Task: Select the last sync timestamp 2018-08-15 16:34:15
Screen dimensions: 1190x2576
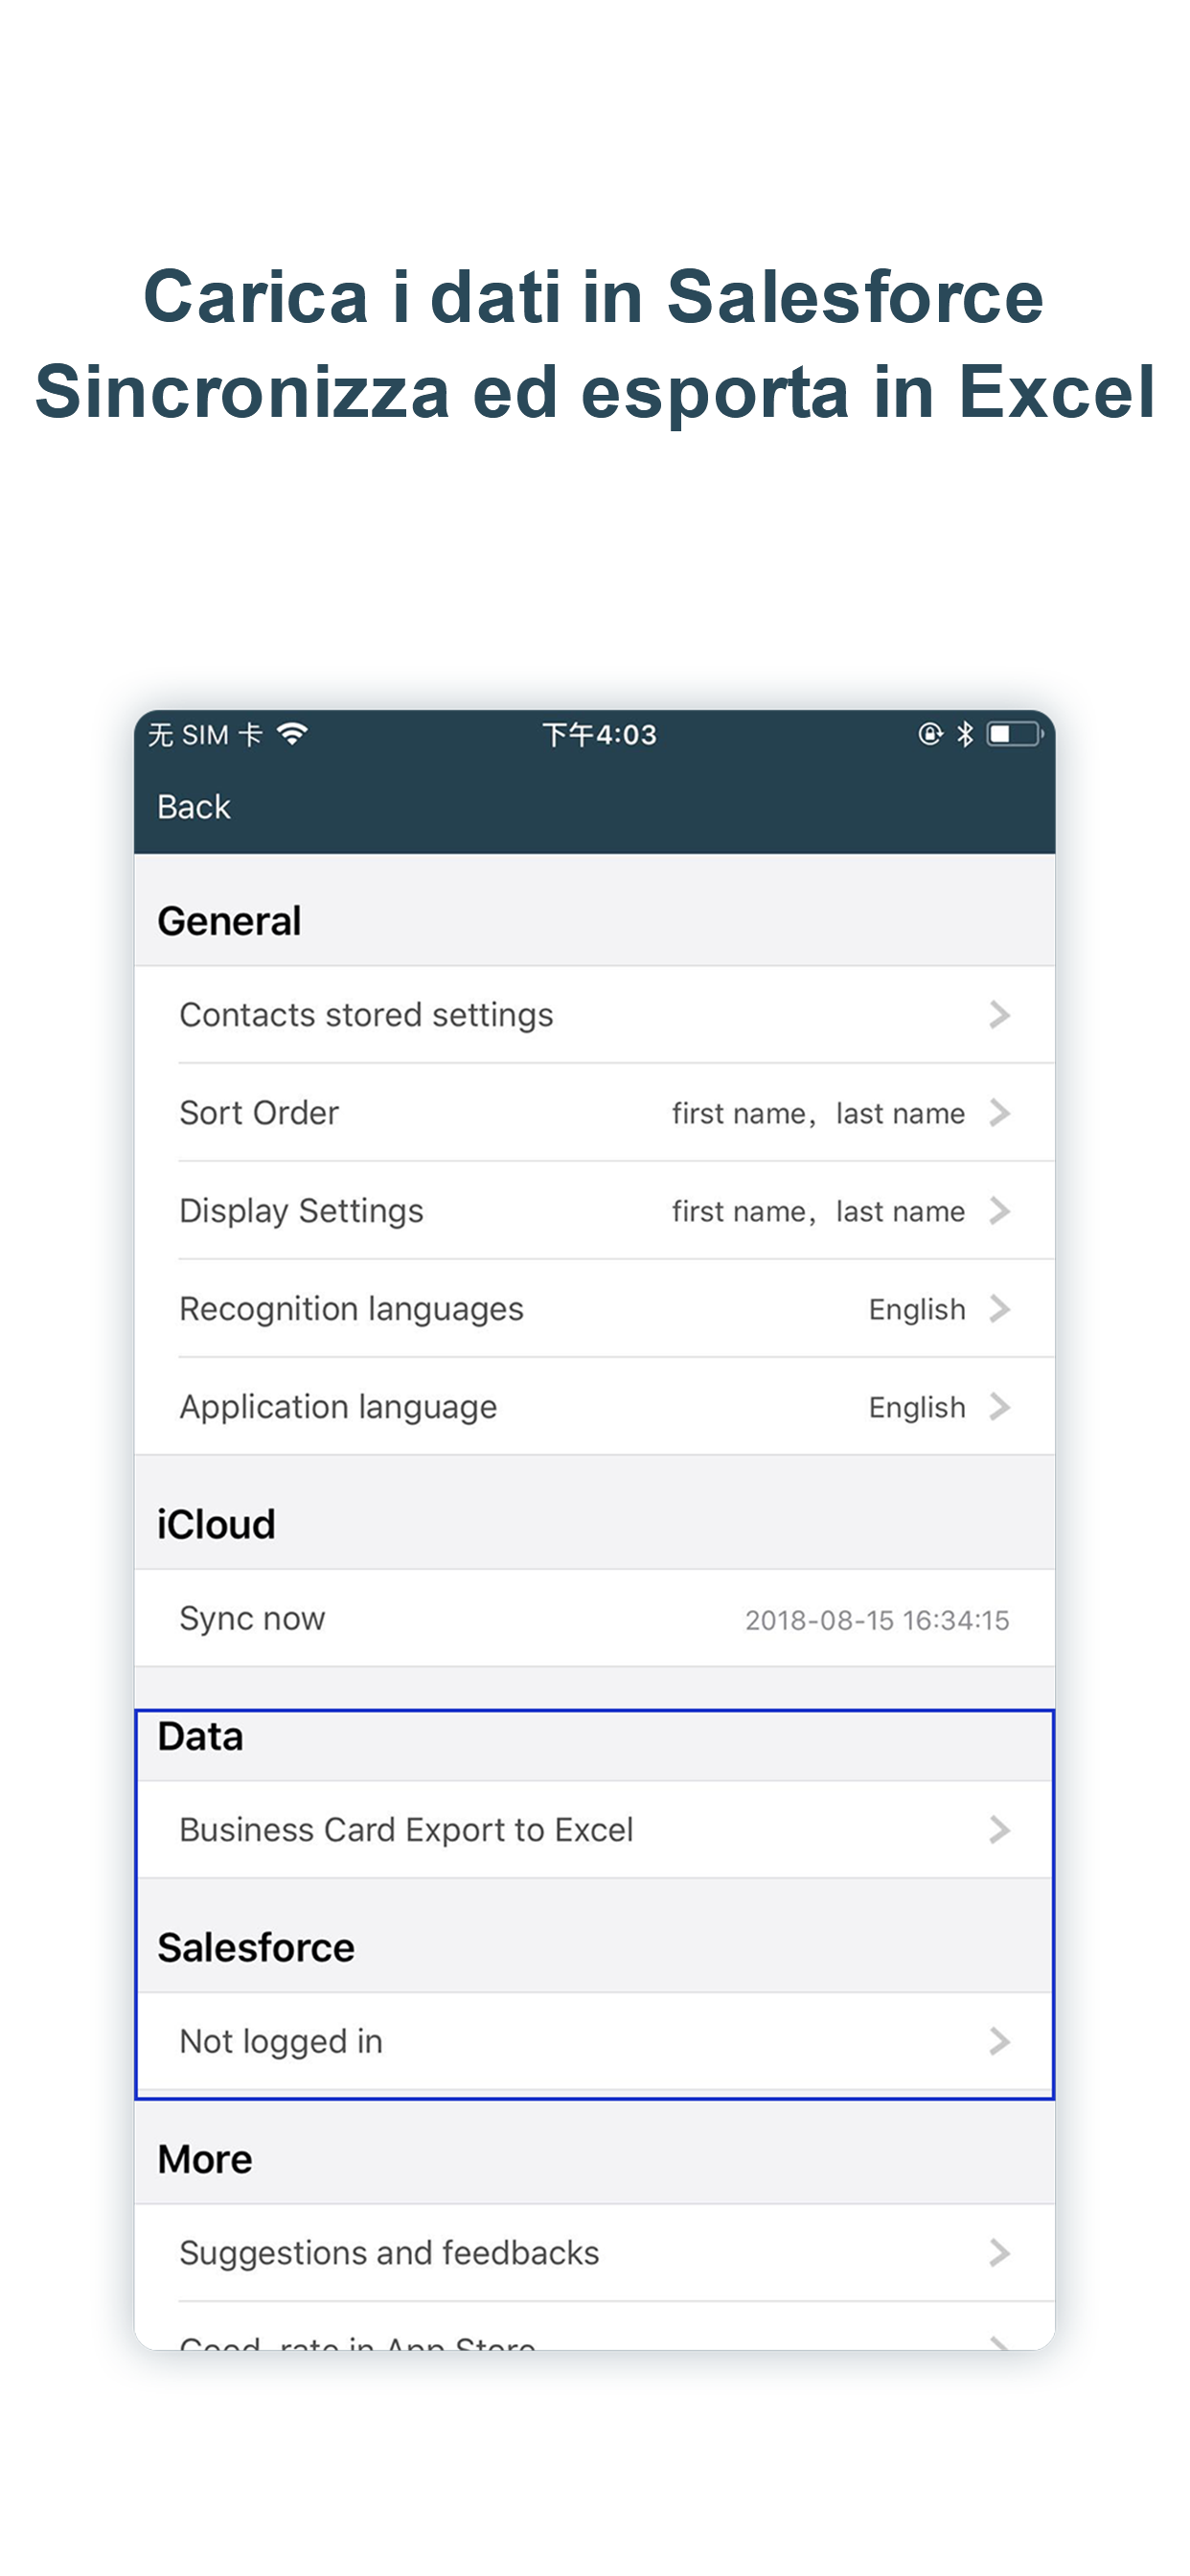Action: pos(877,1620)
